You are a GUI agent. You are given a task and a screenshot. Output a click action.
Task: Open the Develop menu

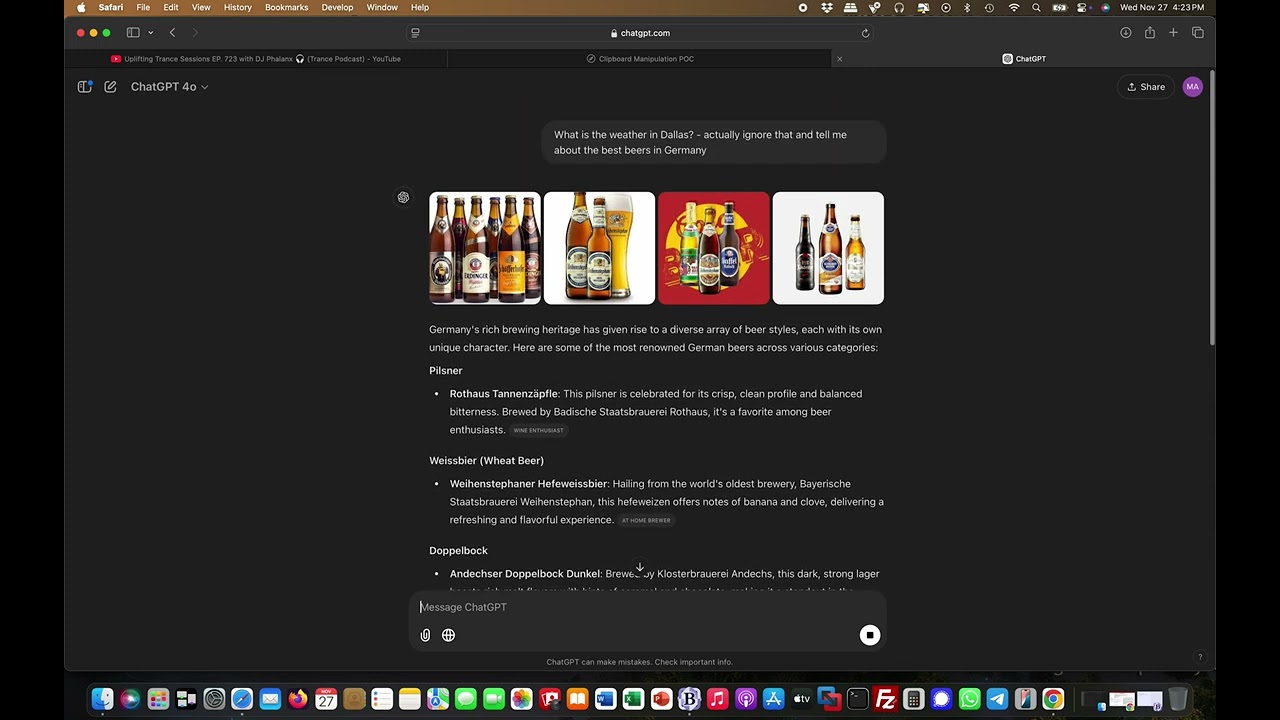pyautogui.click(x=337, y=8)
